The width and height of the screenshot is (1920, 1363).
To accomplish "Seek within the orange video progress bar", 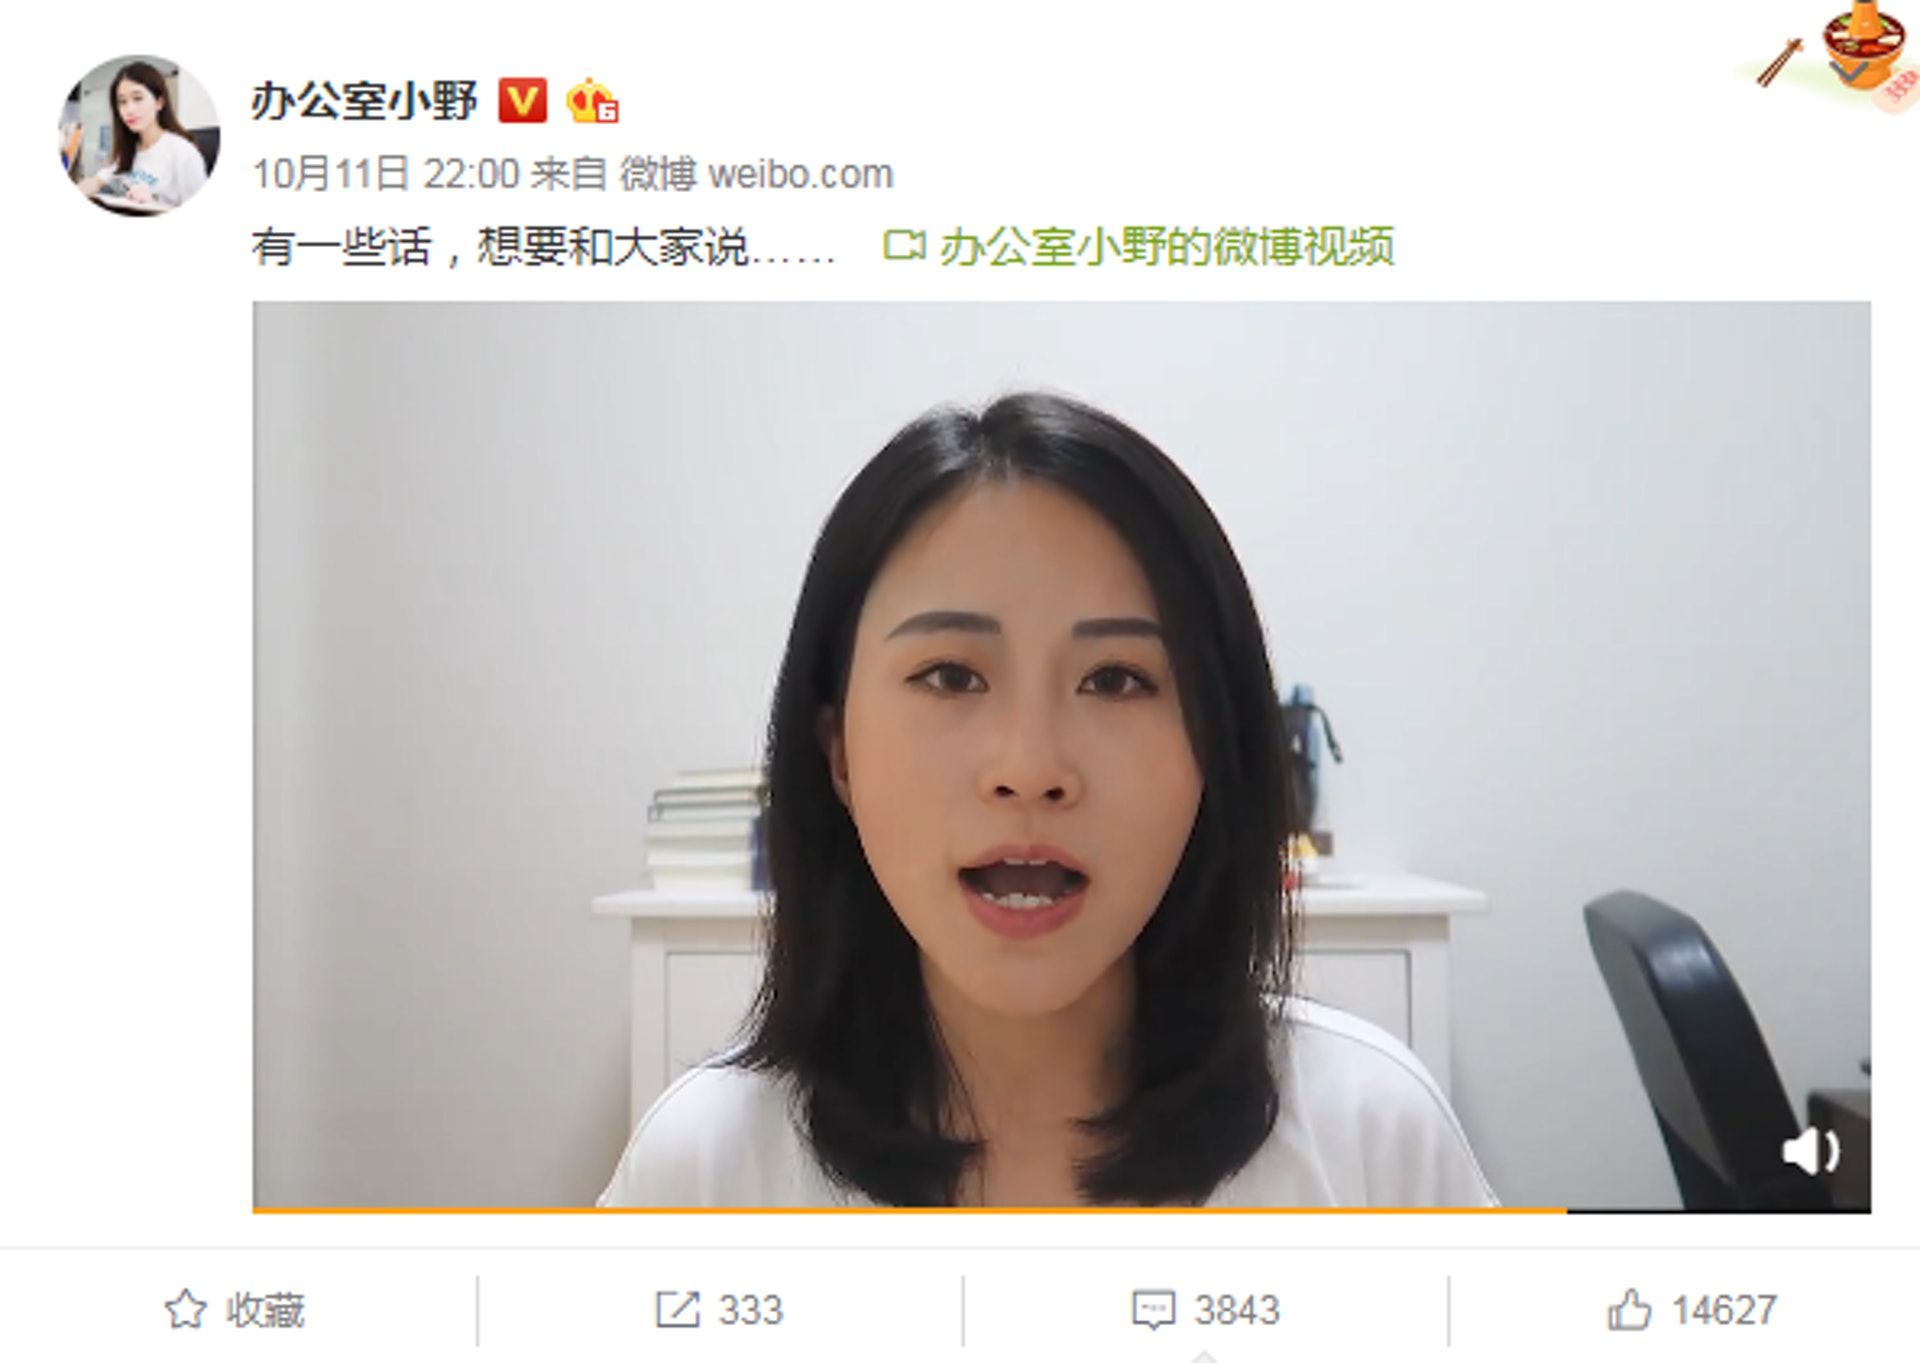I will (909, 1210).
